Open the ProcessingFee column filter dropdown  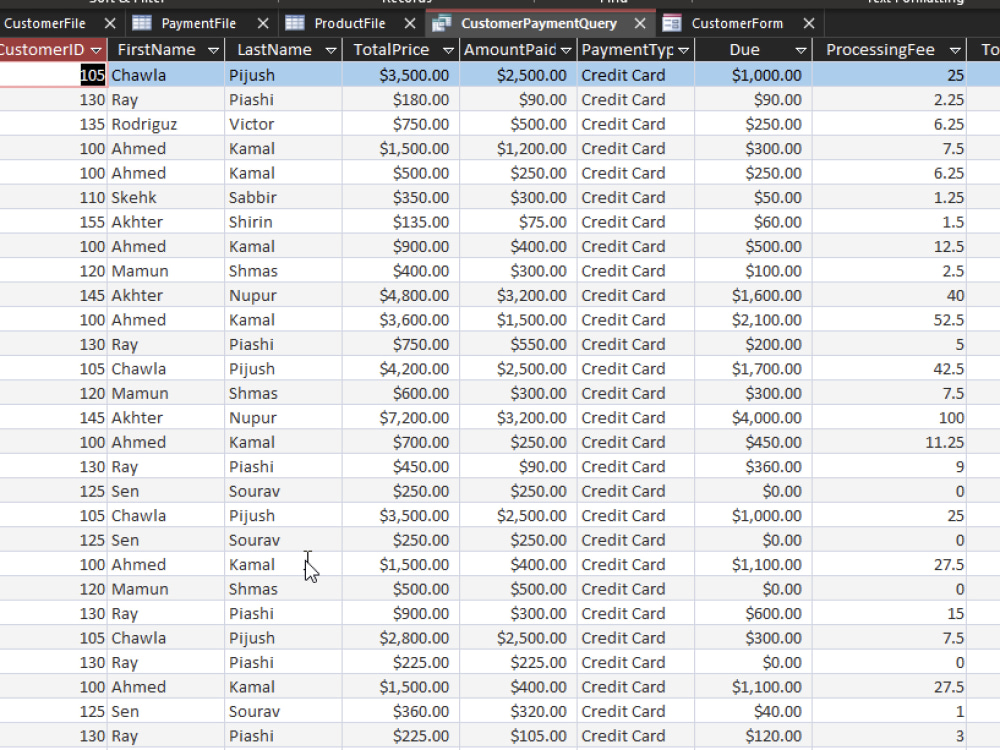(955, 50)
